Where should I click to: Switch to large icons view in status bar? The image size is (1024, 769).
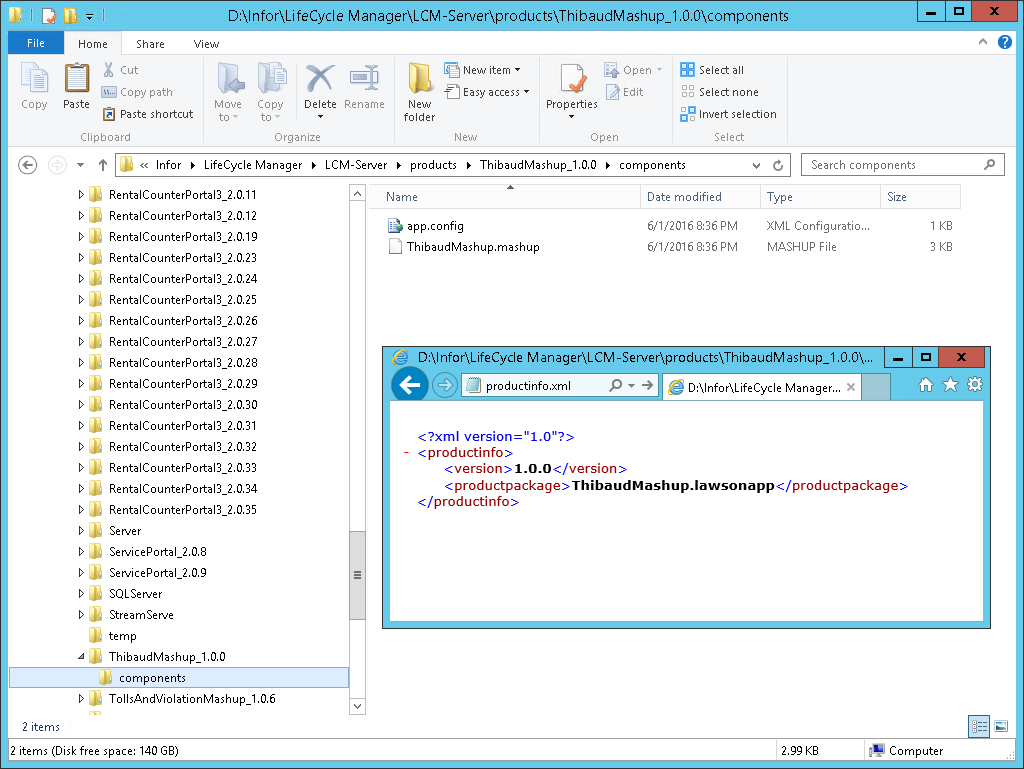tap(1000, 727)
